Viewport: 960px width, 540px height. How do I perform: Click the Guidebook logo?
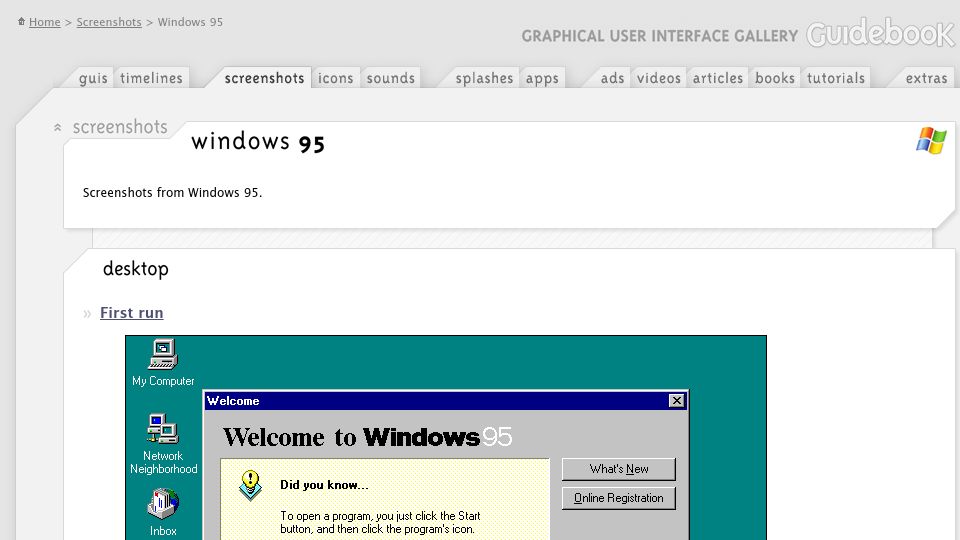click(880, 33)
